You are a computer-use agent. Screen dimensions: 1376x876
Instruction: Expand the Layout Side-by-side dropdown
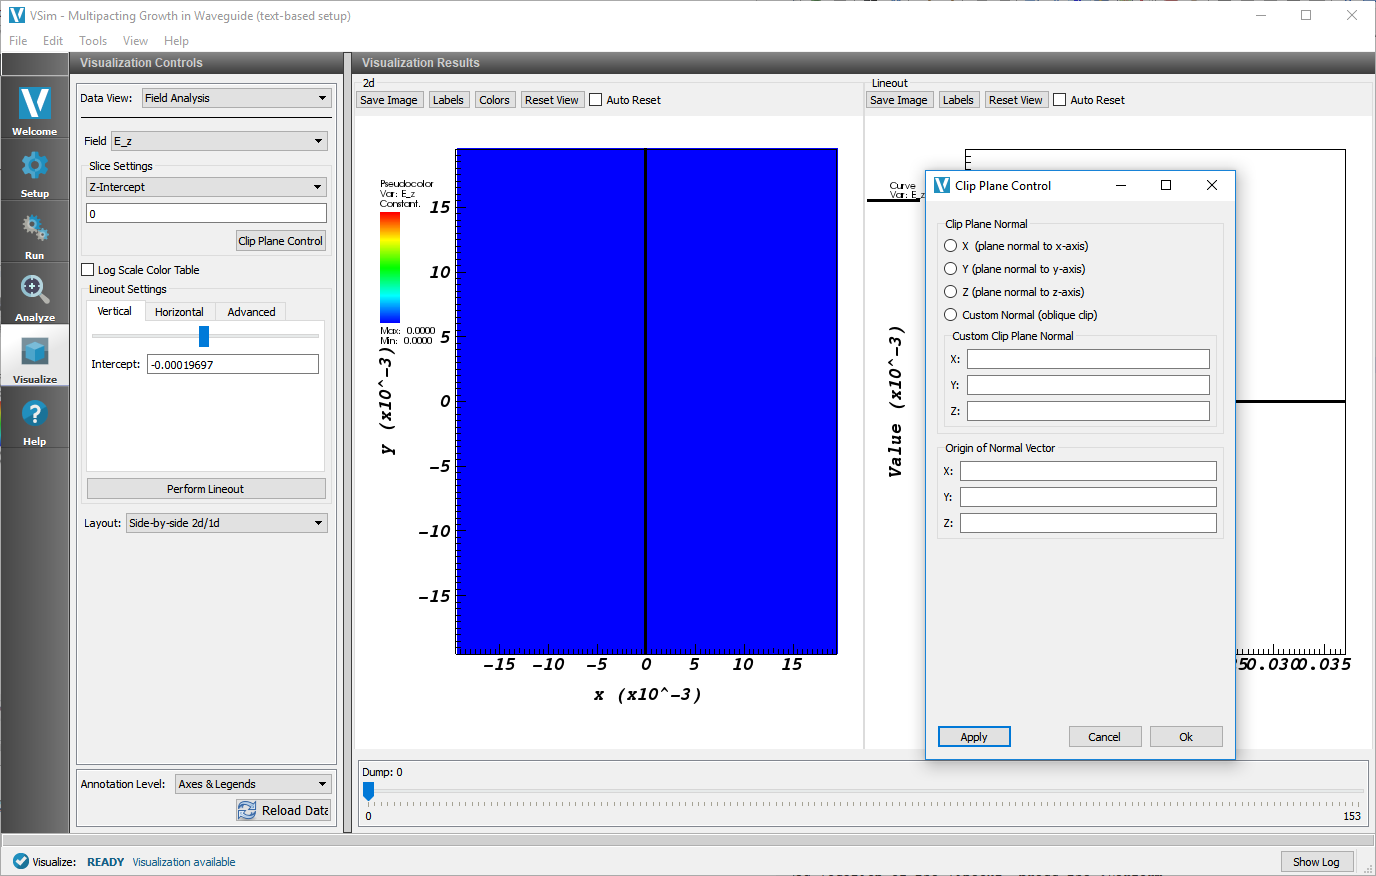click(226, 523)
